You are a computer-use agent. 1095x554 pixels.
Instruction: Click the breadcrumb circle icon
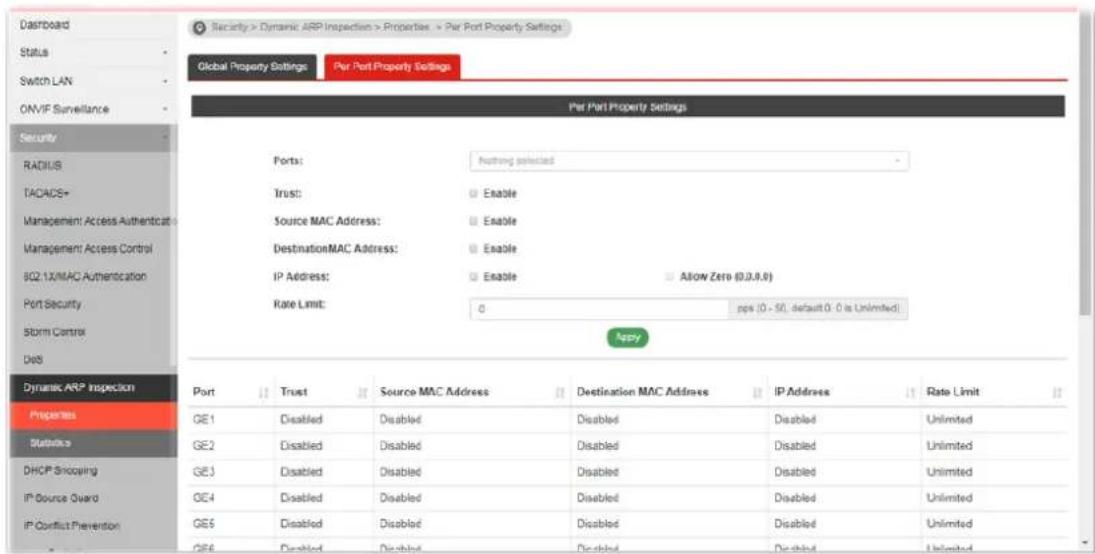200,28
